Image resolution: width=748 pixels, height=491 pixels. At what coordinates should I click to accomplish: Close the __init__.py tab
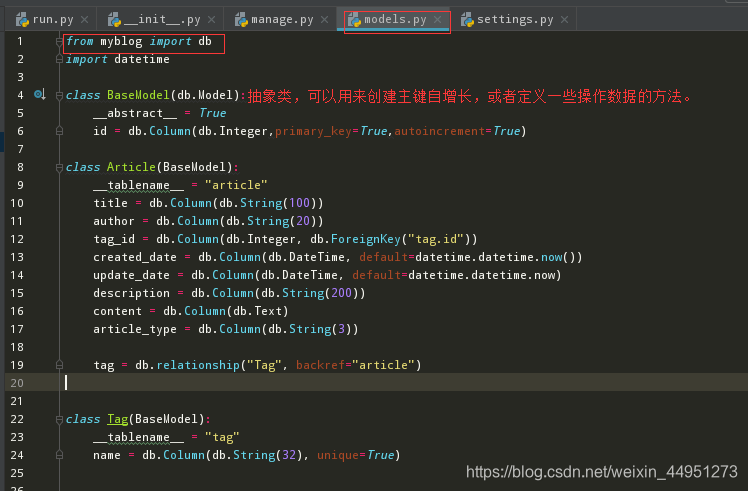[x=211, y=20]
